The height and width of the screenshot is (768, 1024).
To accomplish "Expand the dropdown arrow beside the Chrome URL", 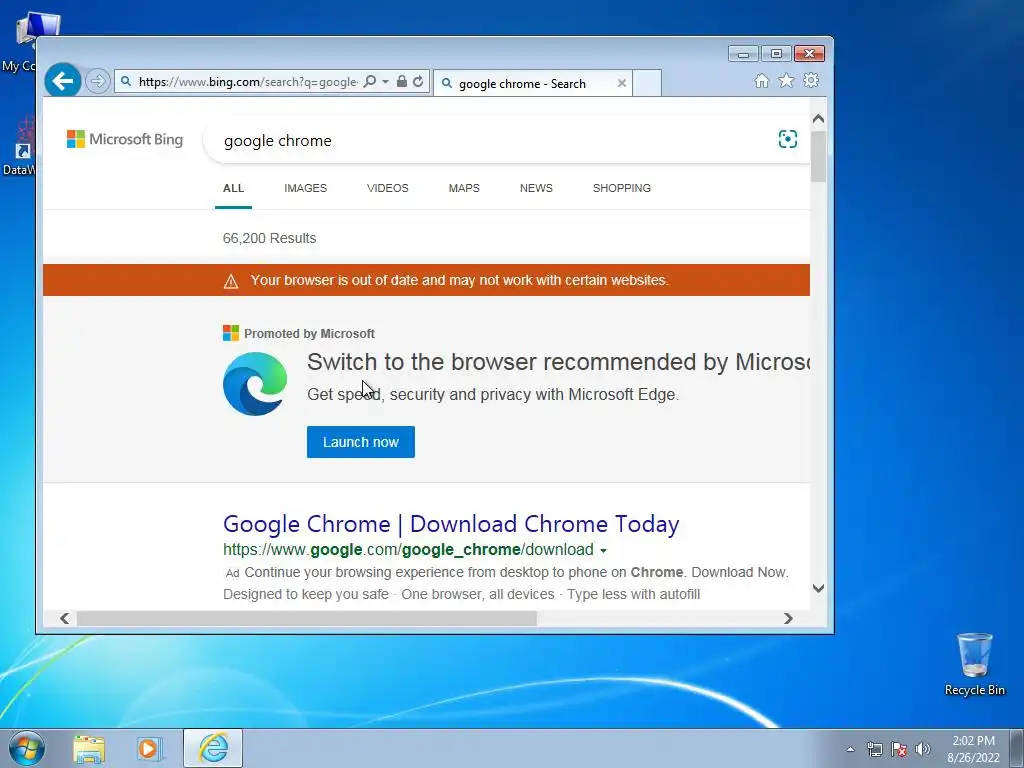I will click(603, 551).
